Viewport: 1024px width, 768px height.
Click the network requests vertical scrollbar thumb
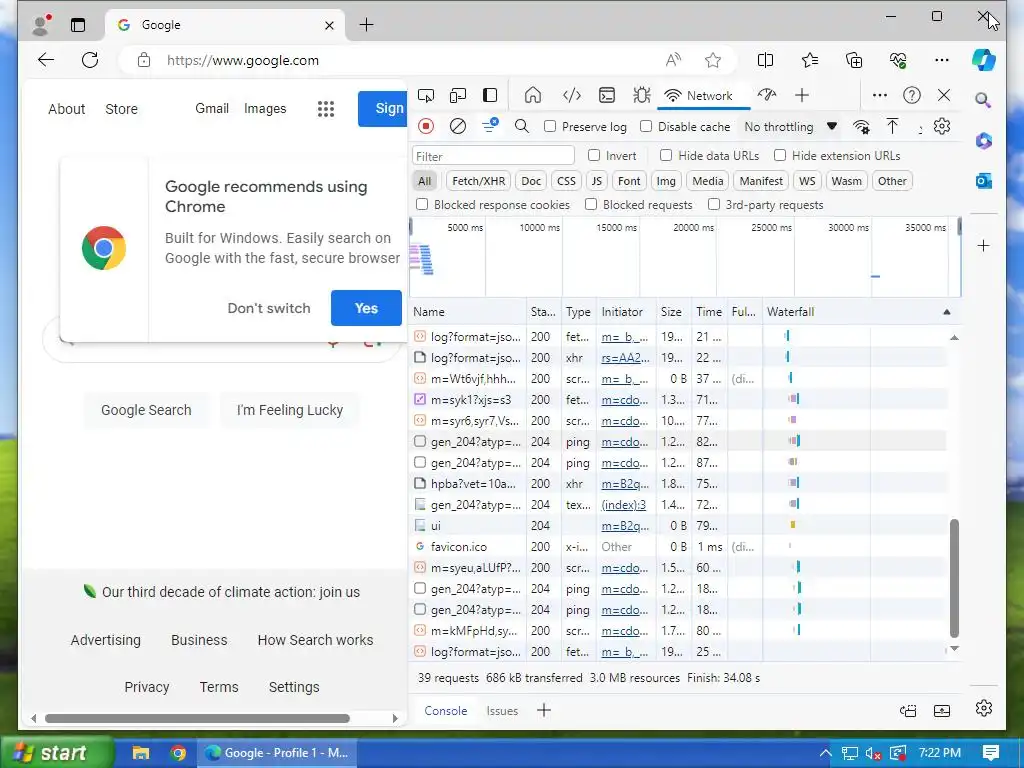pyautogui.click(x=954, y=578)
